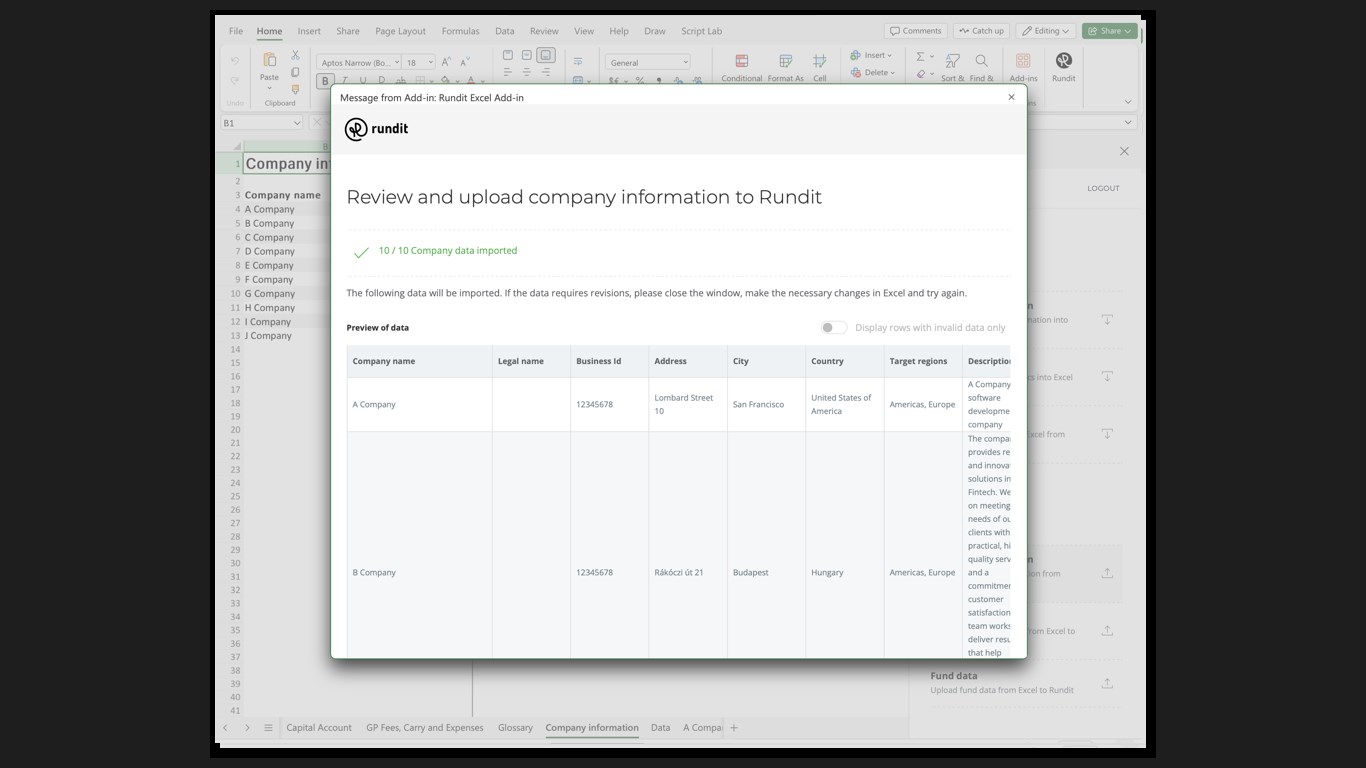This screenshot has width=1366, height=768.
Task: Click the upload icon beside Fund data
Action: (x=1107, y=683)
